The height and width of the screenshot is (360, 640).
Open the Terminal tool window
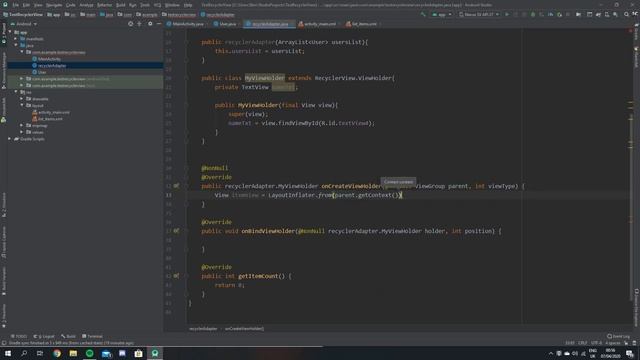pyautogui.click(x=92, y=336)
